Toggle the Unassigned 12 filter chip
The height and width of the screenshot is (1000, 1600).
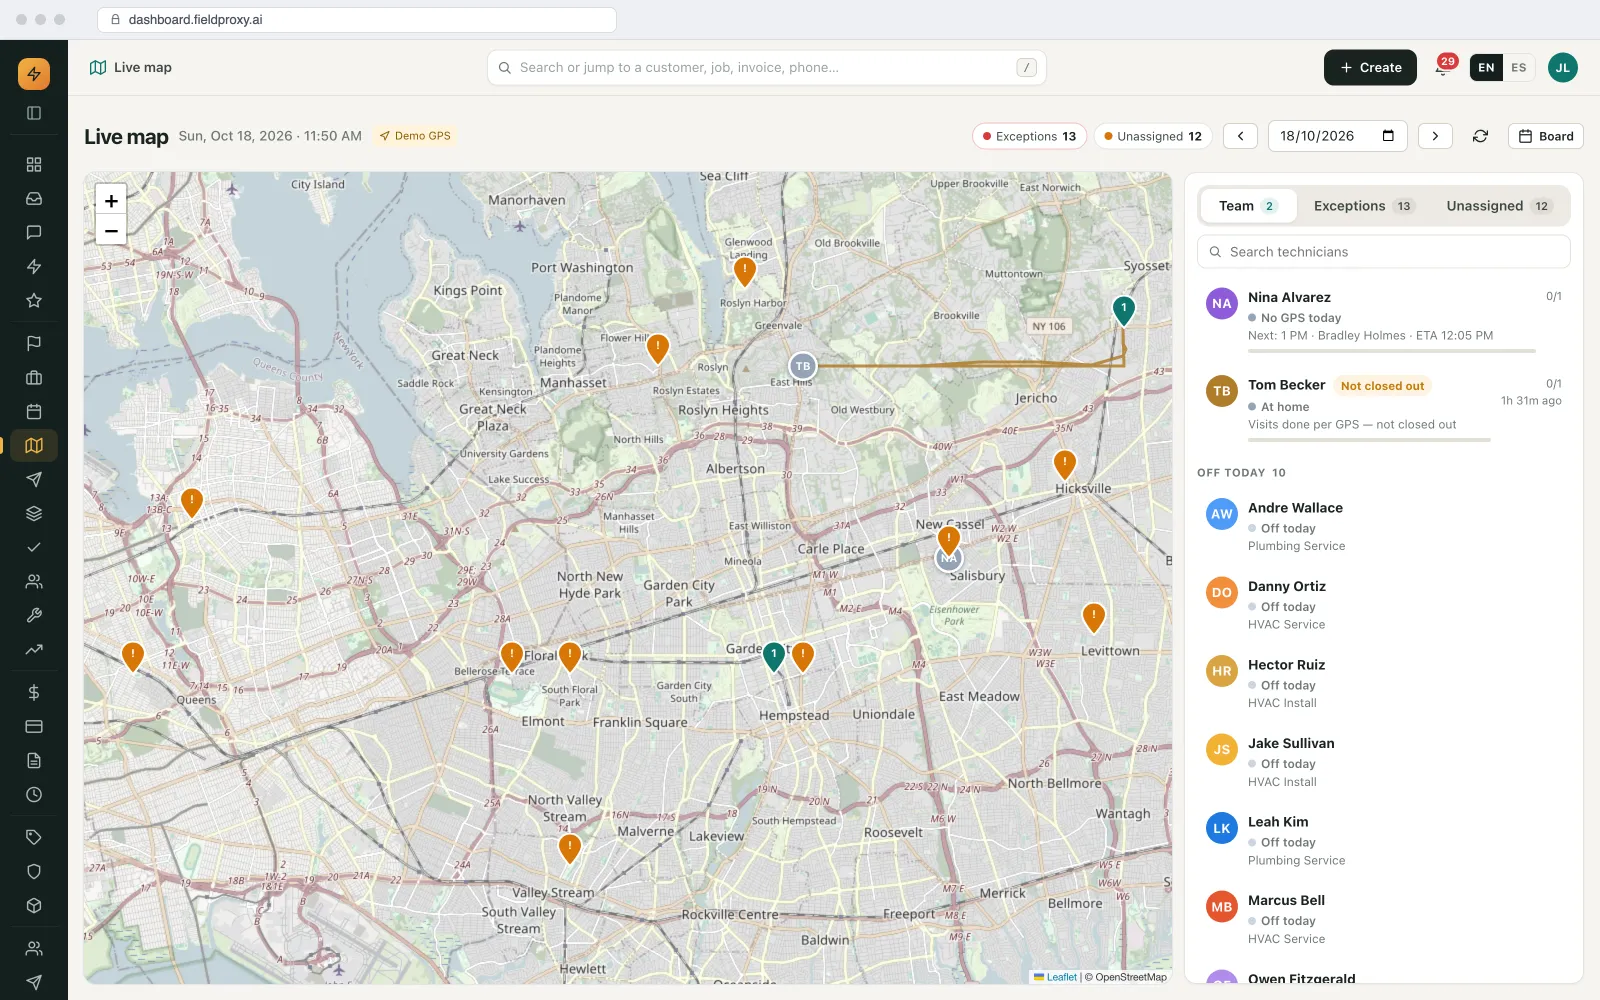pyautogui.click(x=1153, y=136)
